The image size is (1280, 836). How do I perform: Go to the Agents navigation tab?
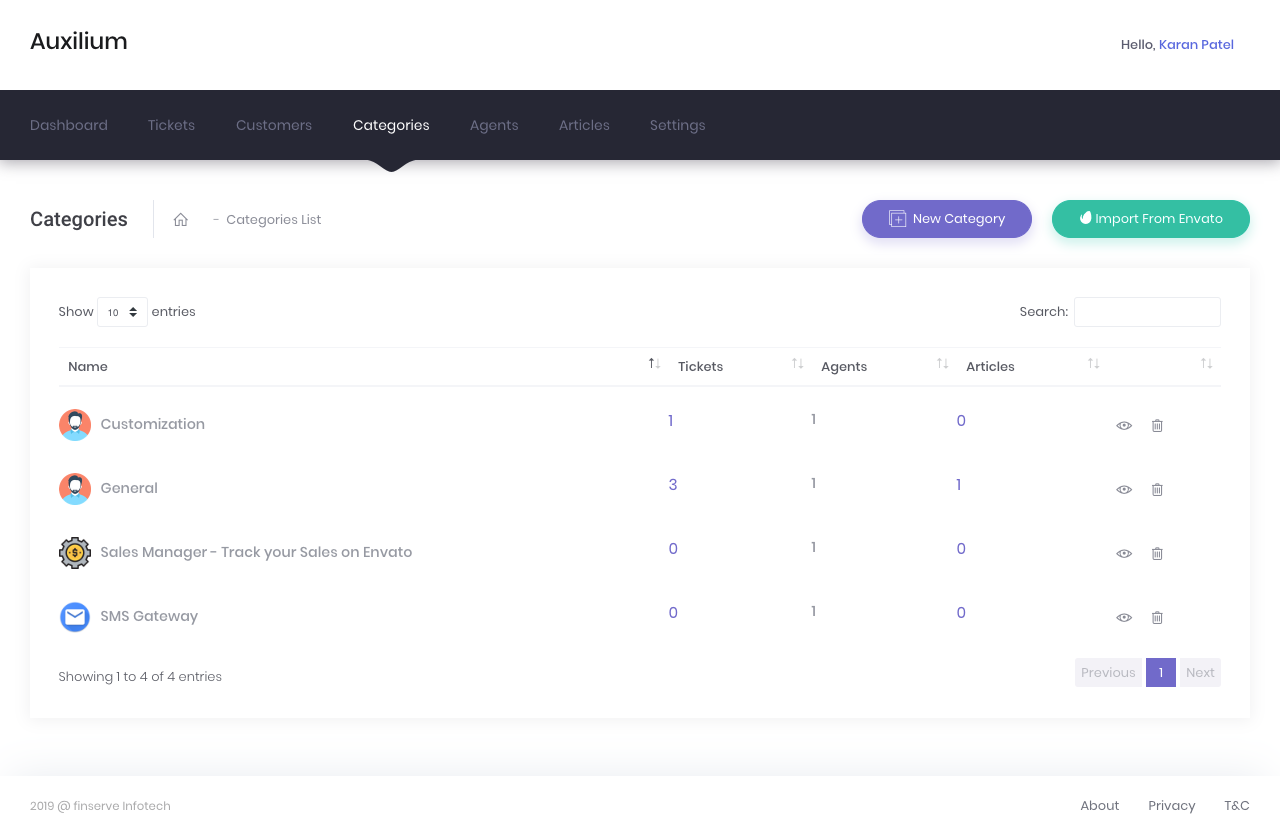click(494, 125)
